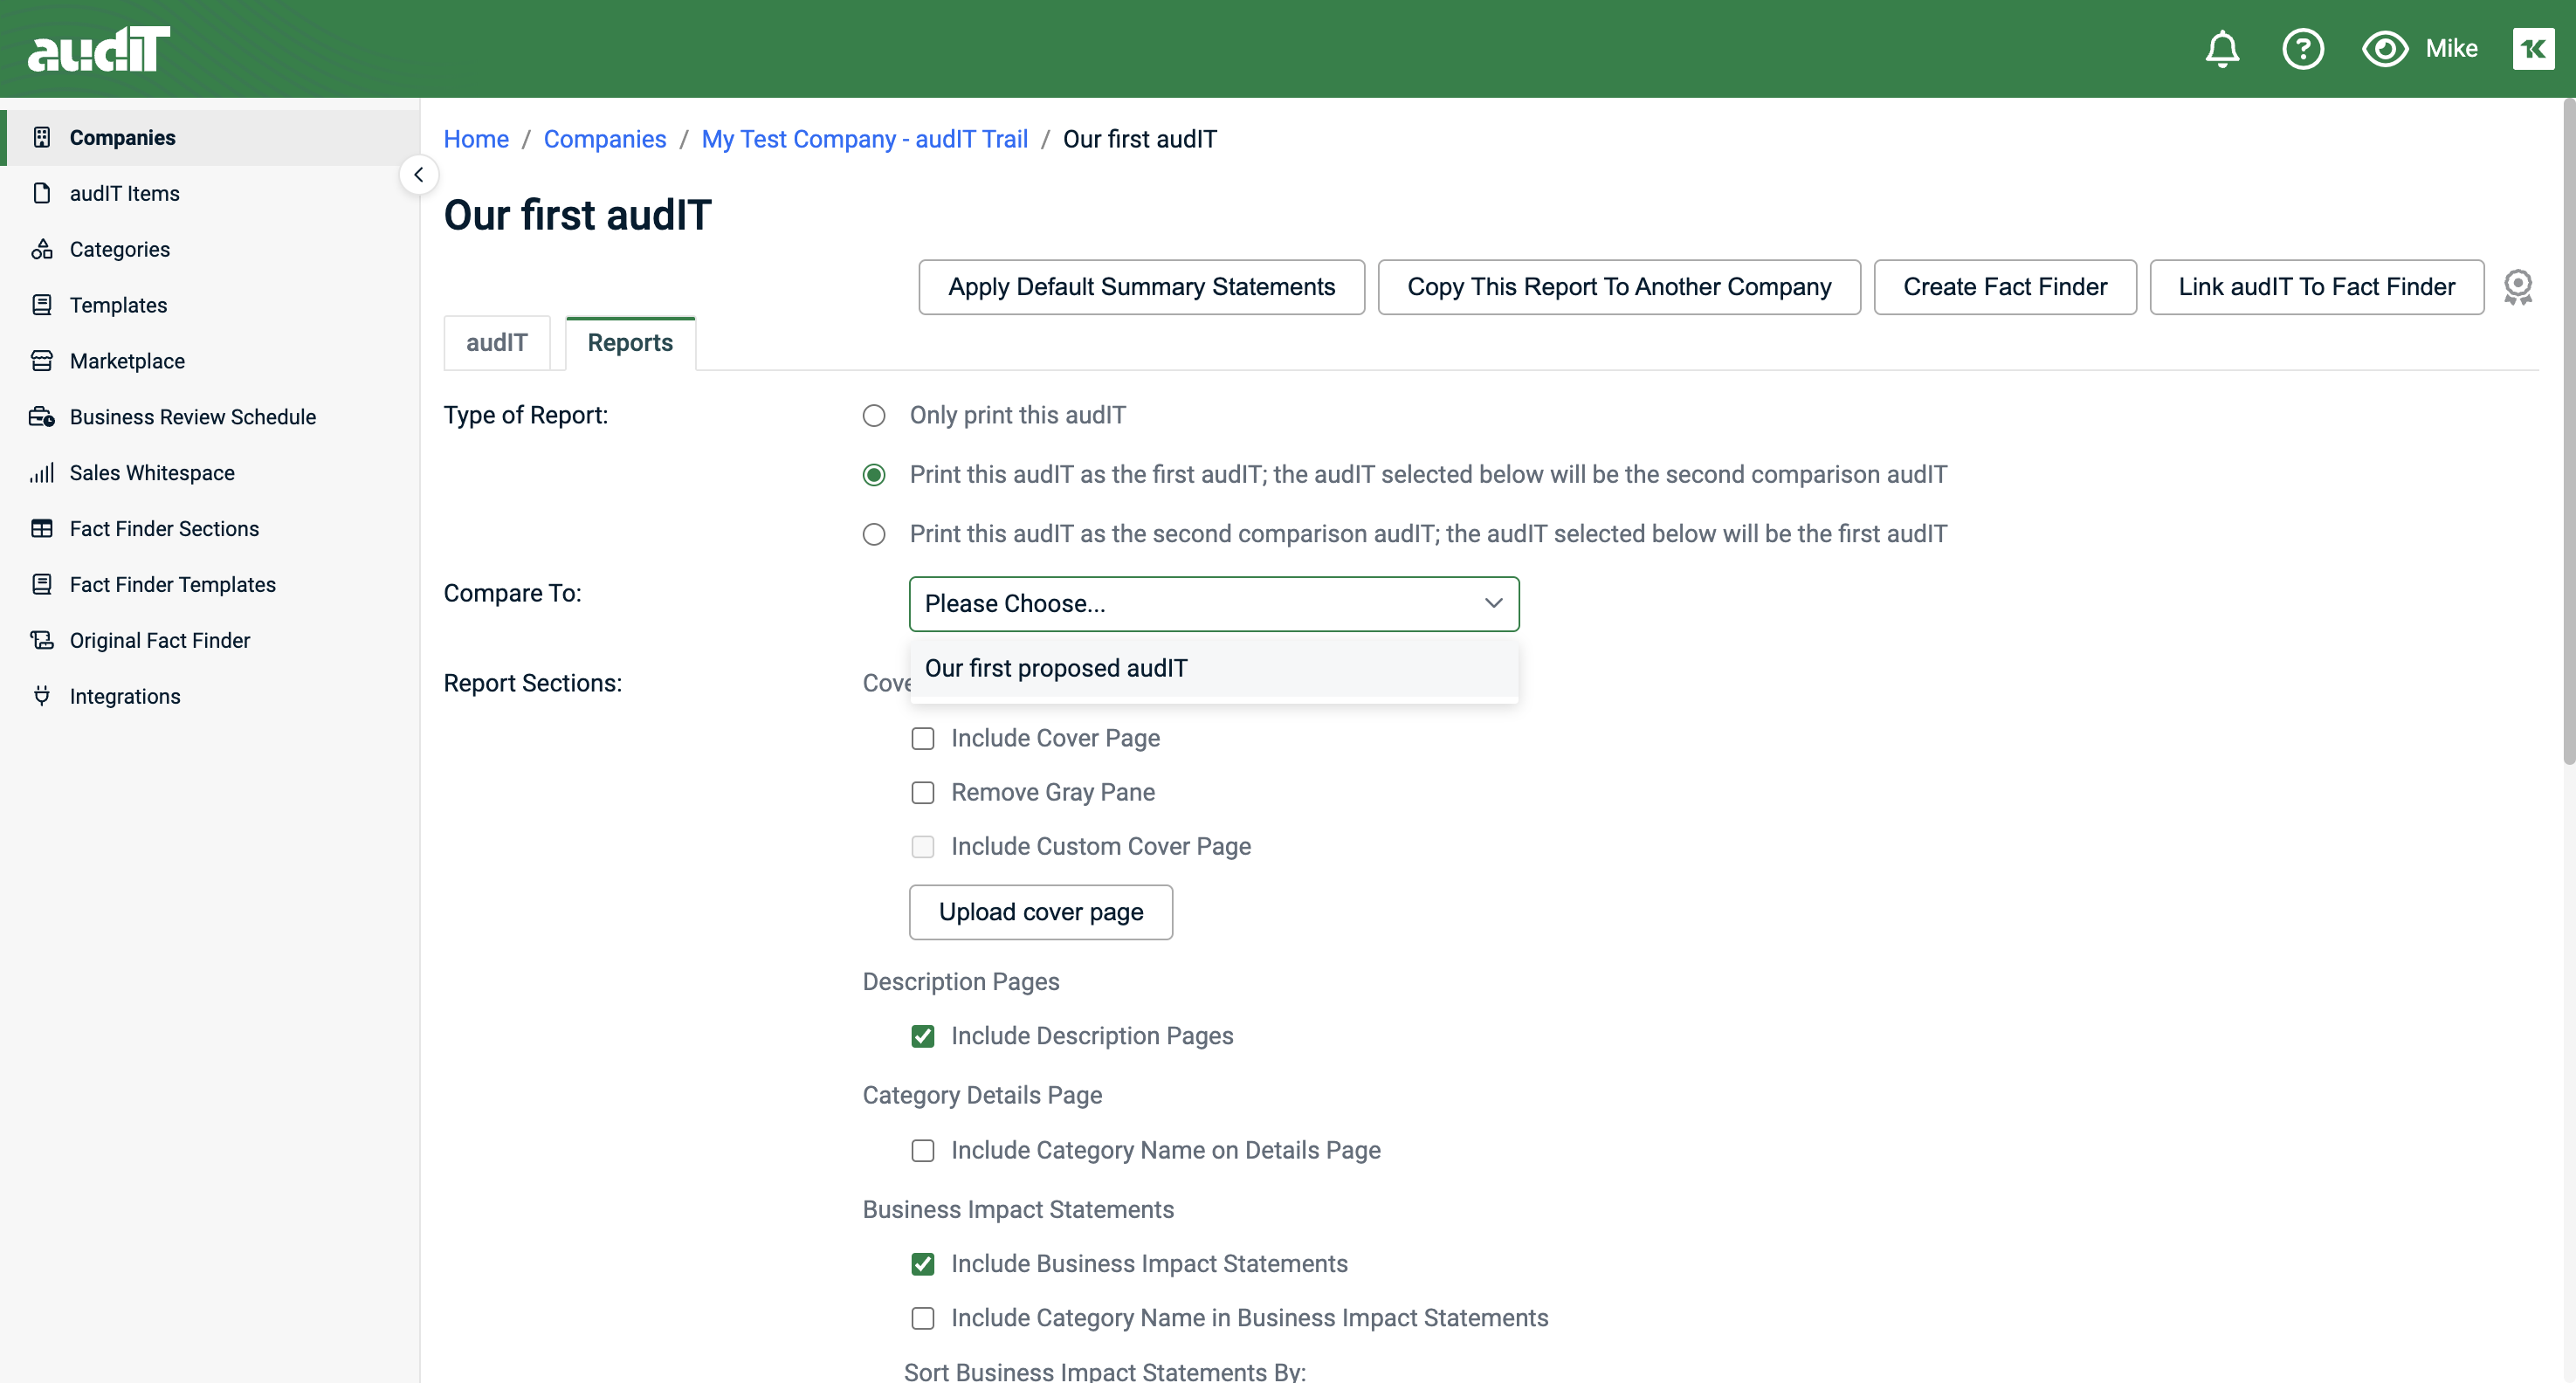Open the notifications bell icon

(x=2222, y=49)
